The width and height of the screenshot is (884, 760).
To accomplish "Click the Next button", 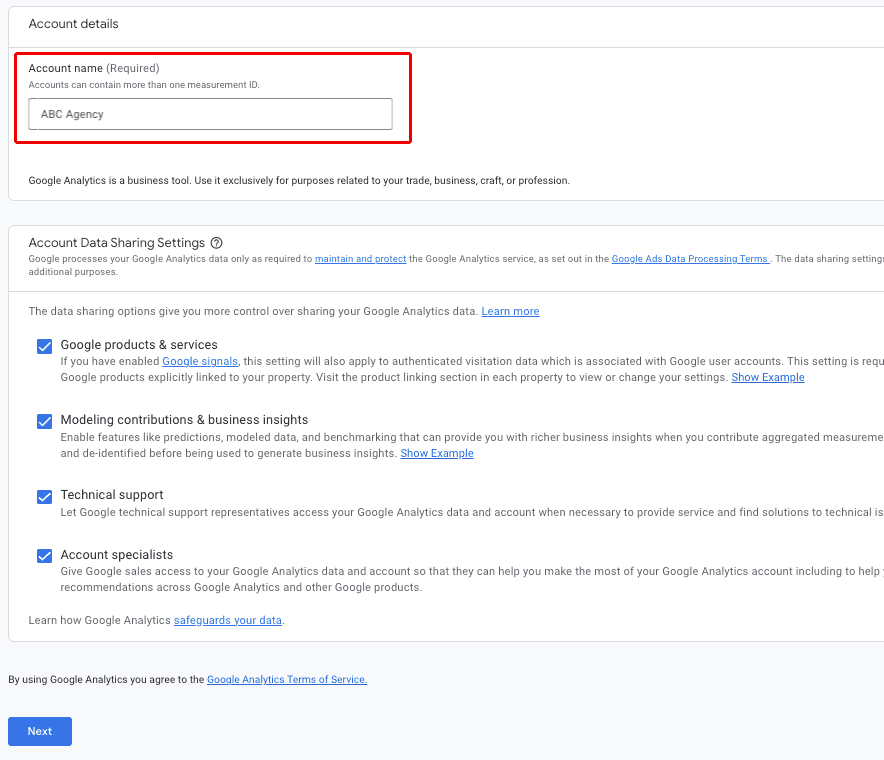I will tap(39, 731).
